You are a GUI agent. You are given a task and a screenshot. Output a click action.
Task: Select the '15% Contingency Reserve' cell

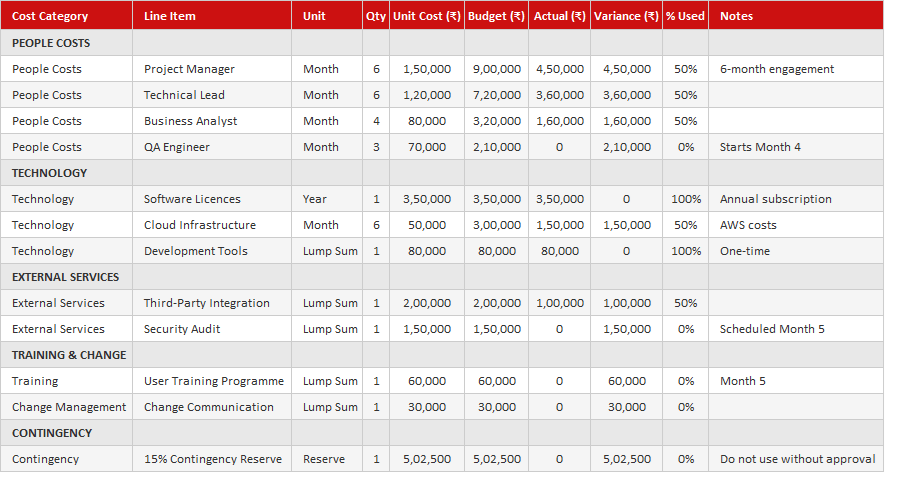pyautogui.click(x=213, y=459)
